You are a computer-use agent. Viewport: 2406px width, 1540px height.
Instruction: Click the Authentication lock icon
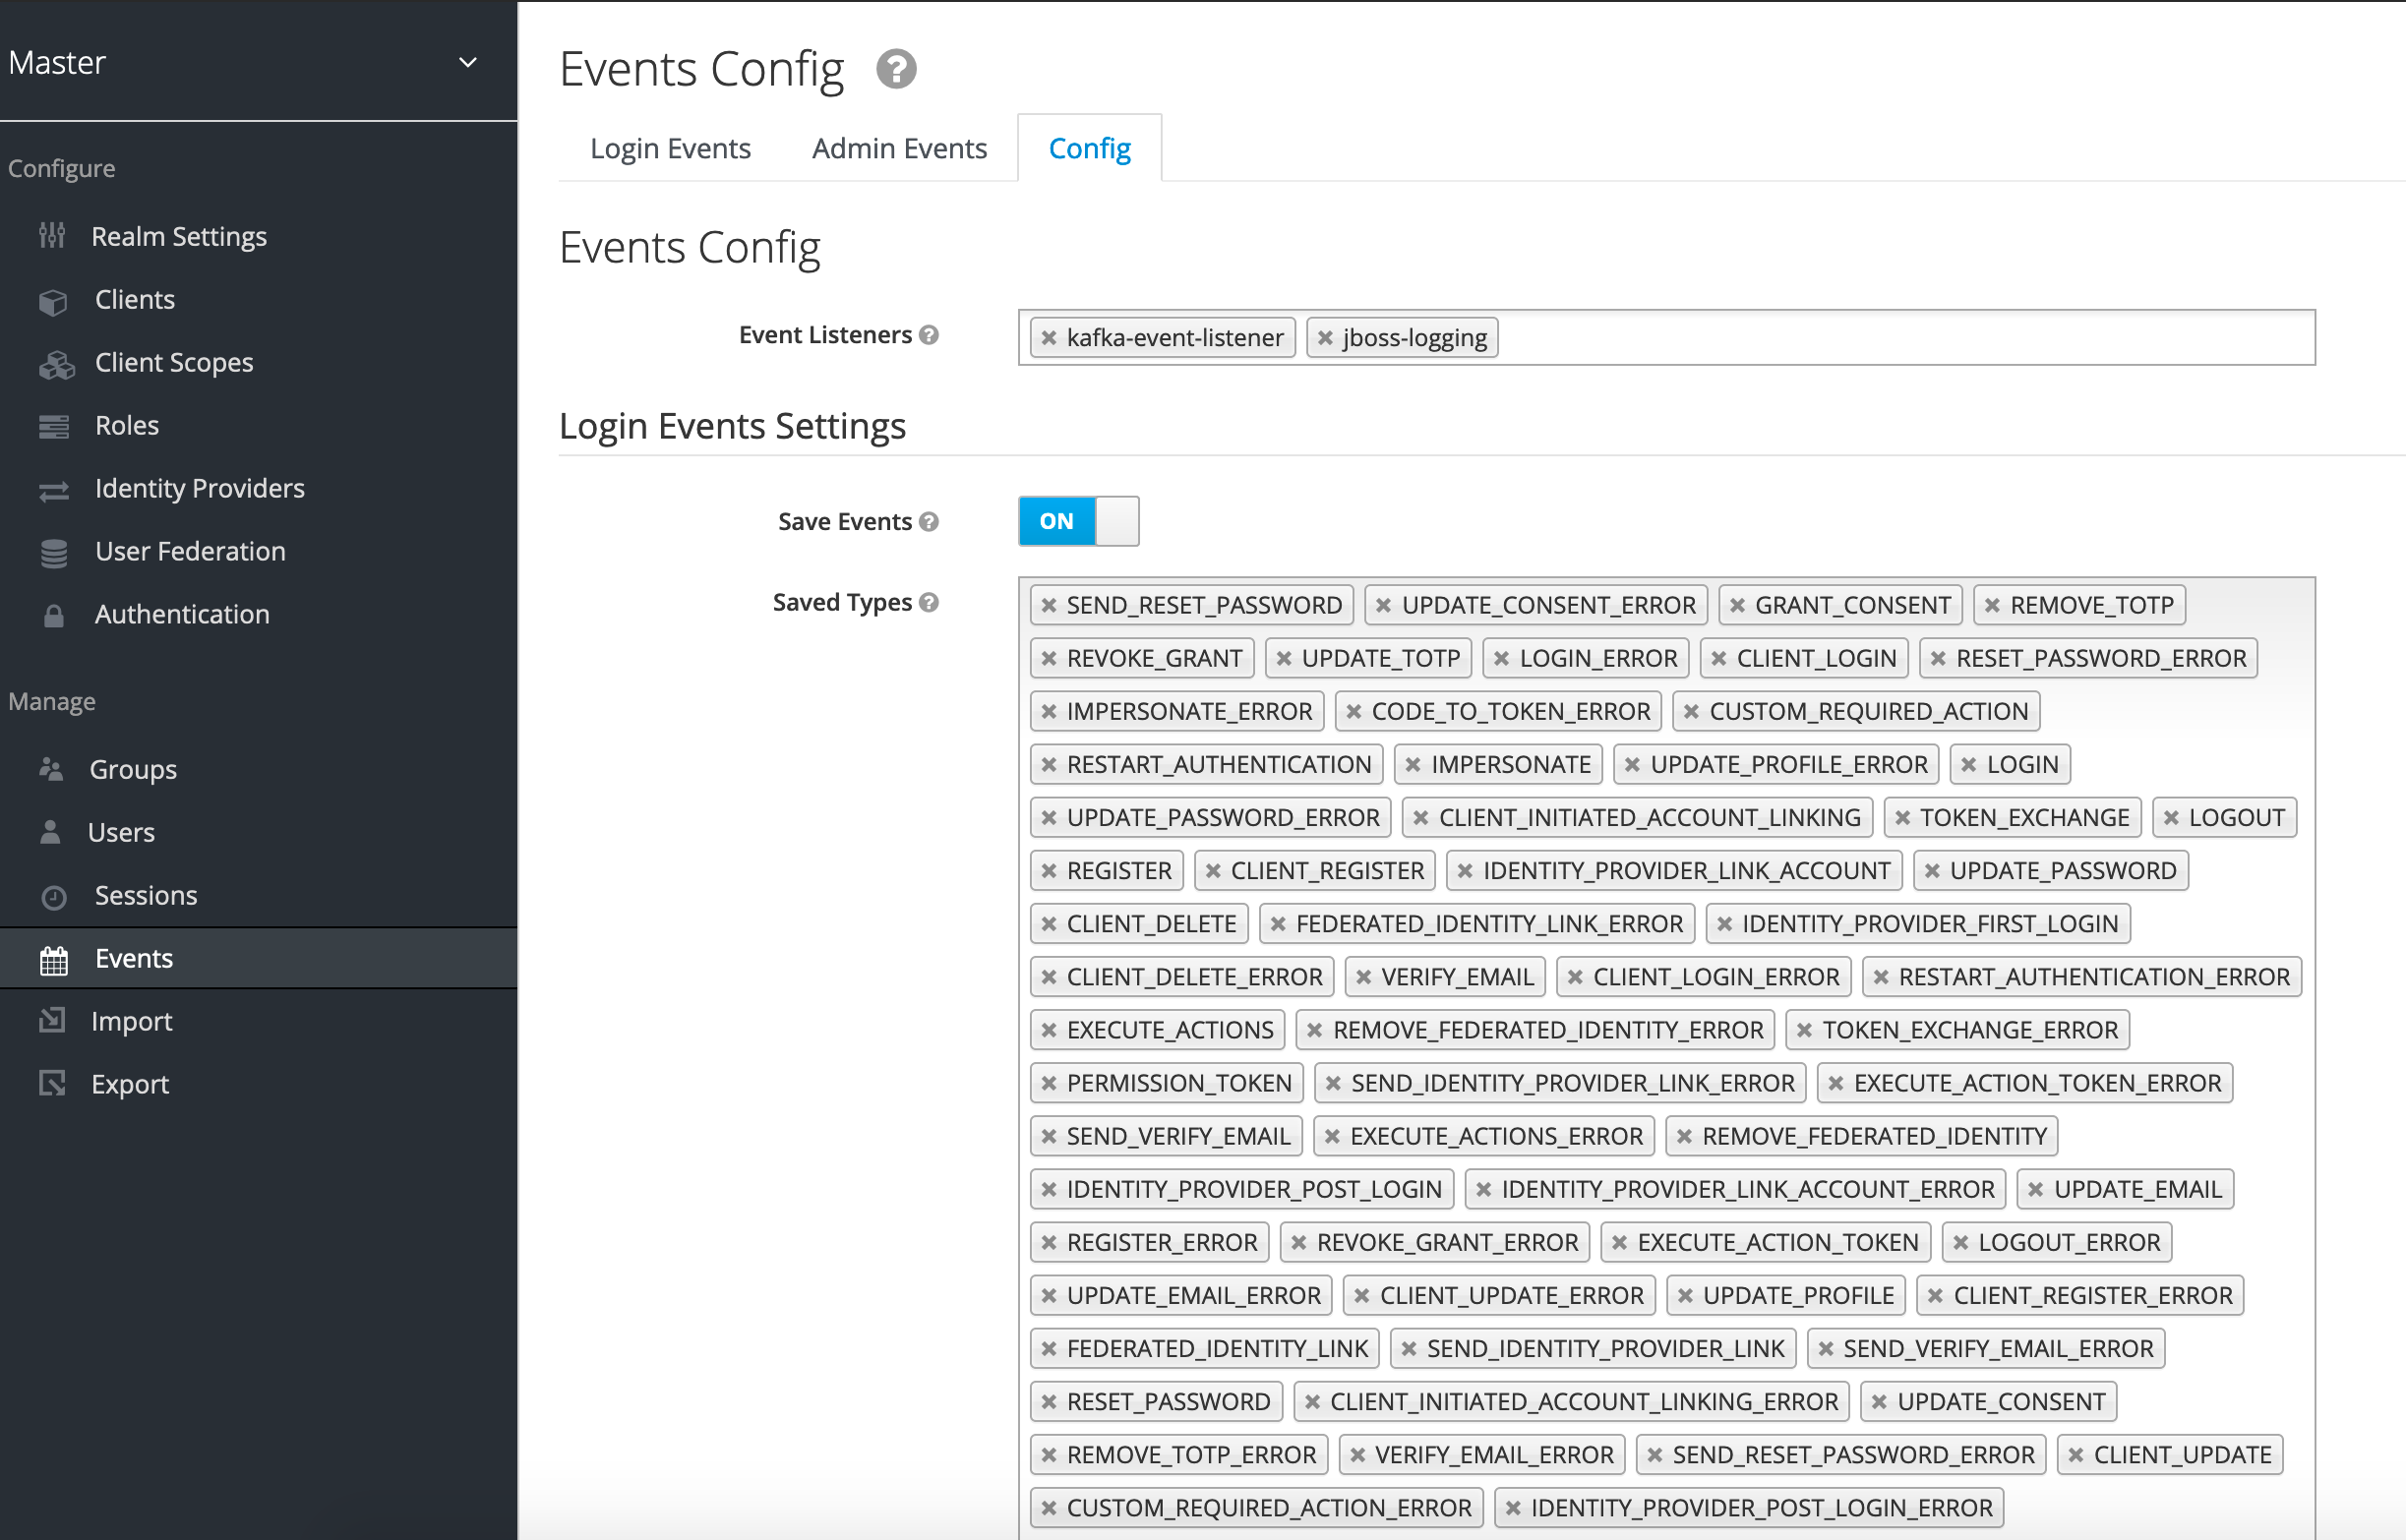(52, 613)
